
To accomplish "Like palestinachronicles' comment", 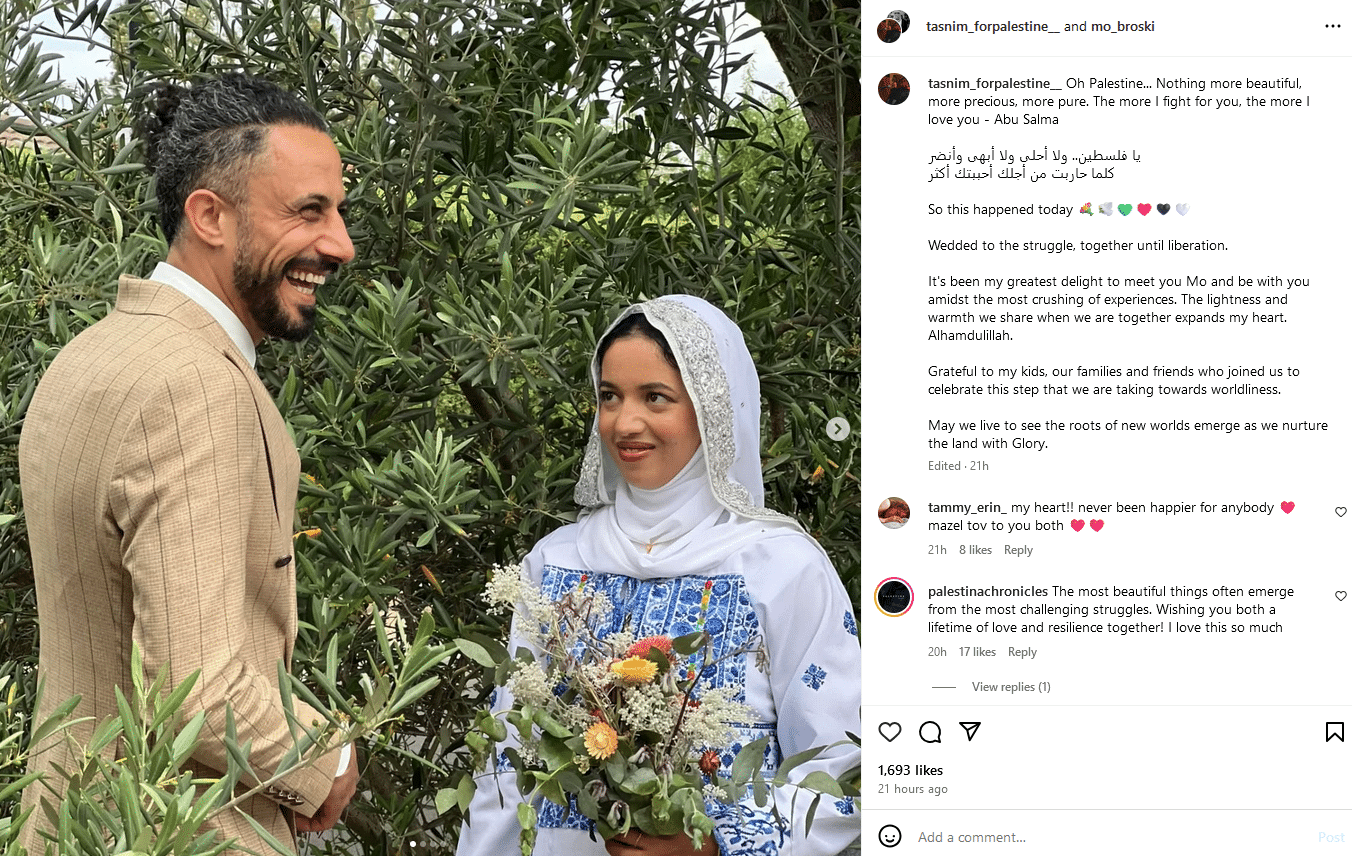I will (x=1341, y=596).
